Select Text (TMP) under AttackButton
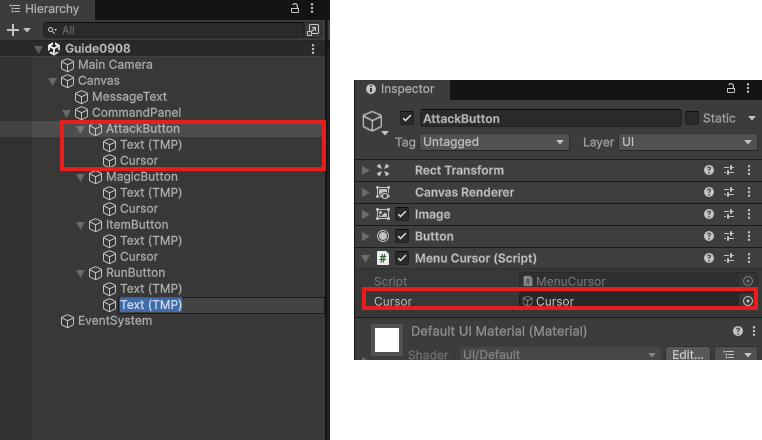762x440 pixels. tap(151, 144)
